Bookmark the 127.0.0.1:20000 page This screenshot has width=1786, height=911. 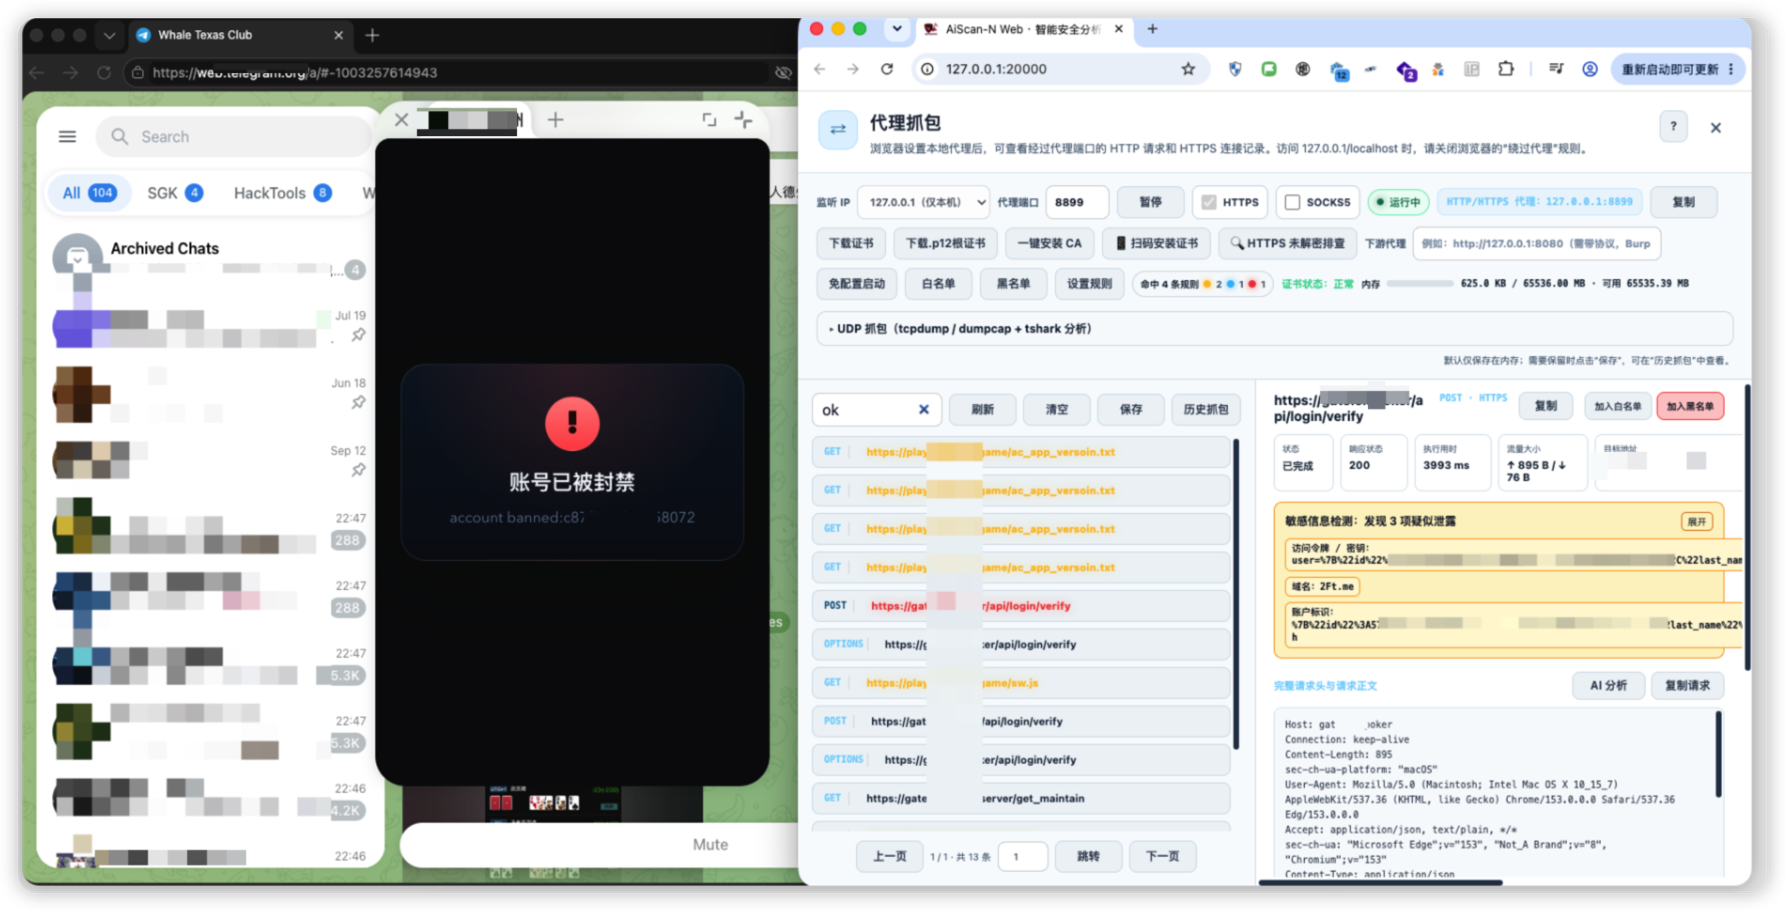[x=1188, y=69]
